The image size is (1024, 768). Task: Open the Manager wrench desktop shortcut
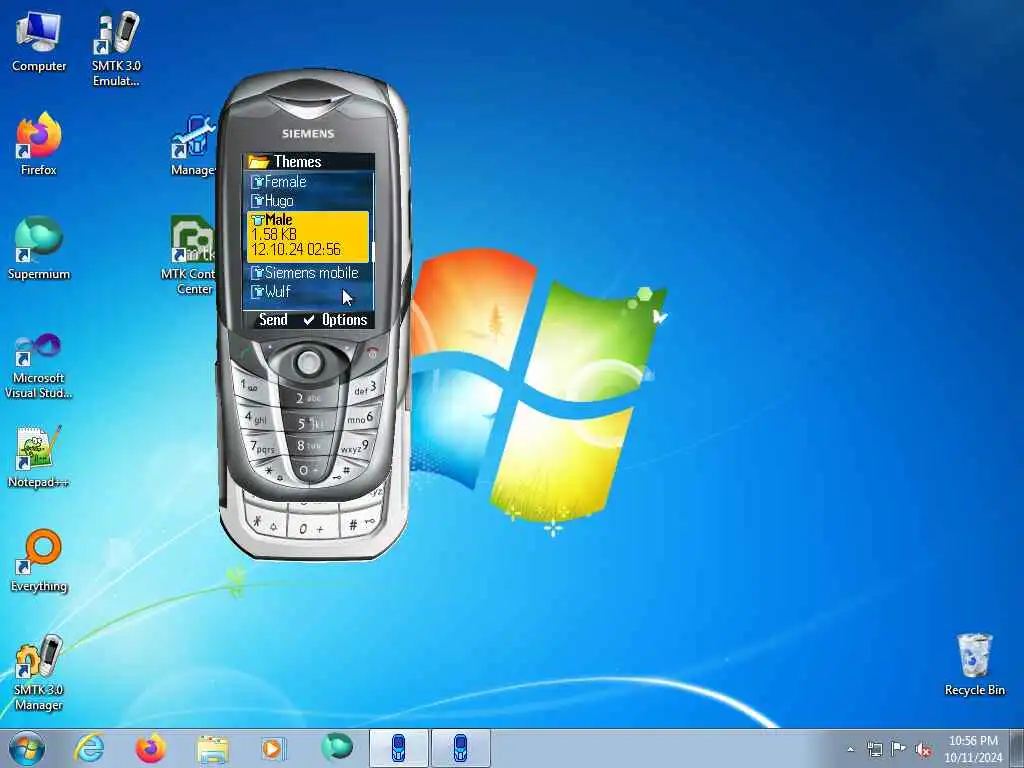(x=192, y=145)
